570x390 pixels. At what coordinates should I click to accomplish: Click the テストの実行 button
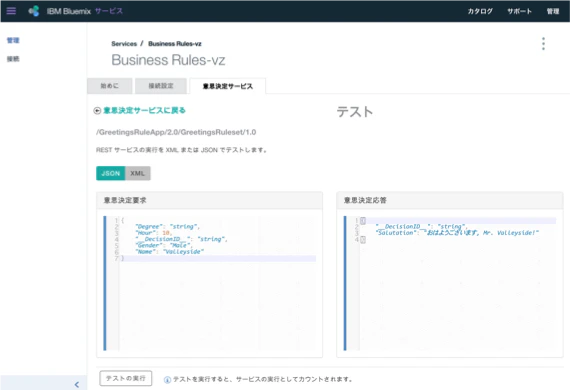[125, 378]
